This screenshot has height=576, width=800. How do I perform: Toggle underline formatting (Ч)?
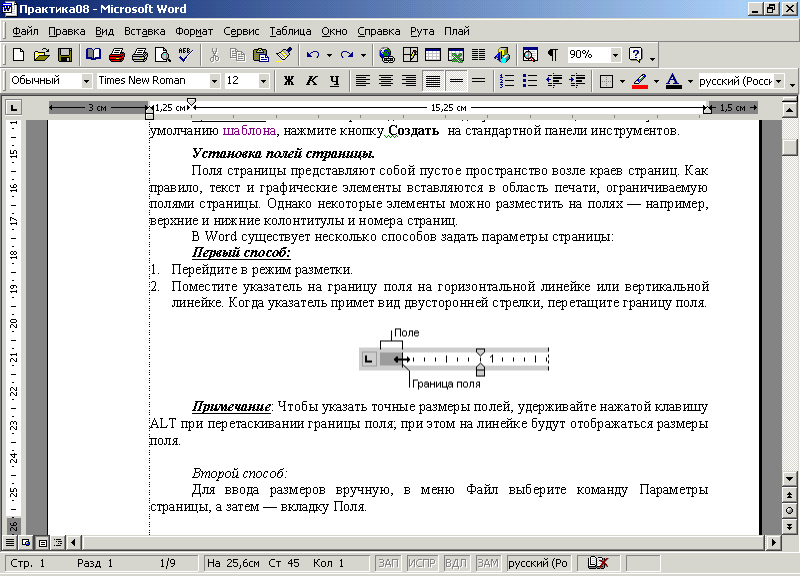point(335,81)
